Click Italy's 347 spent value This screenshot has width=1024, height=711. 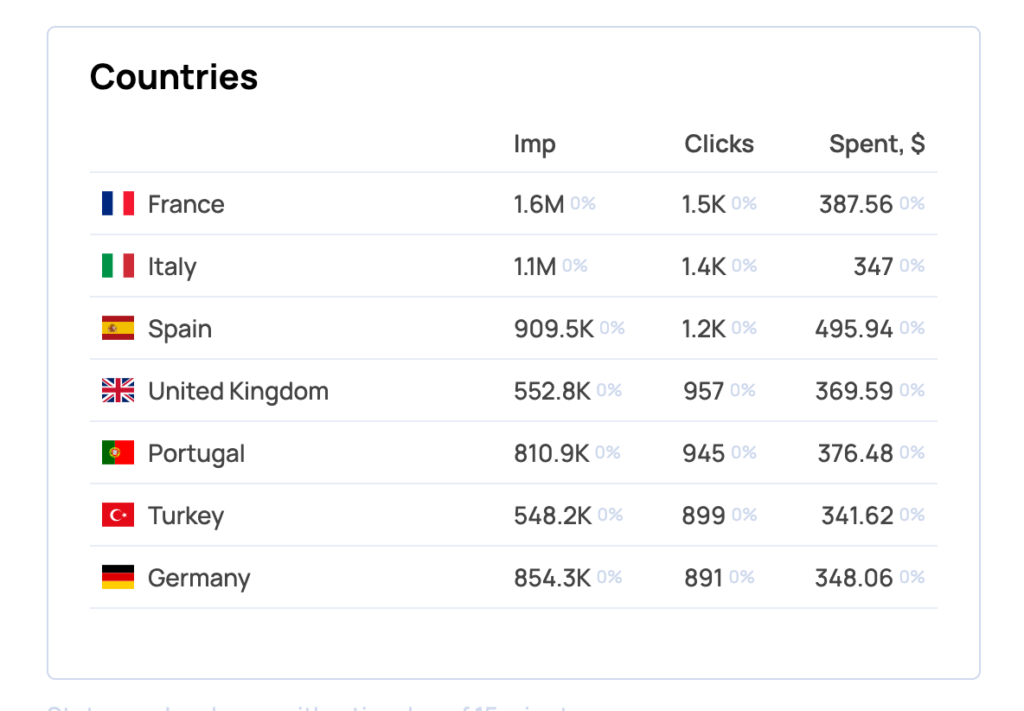pyautogui.click(x=873, y=266)
